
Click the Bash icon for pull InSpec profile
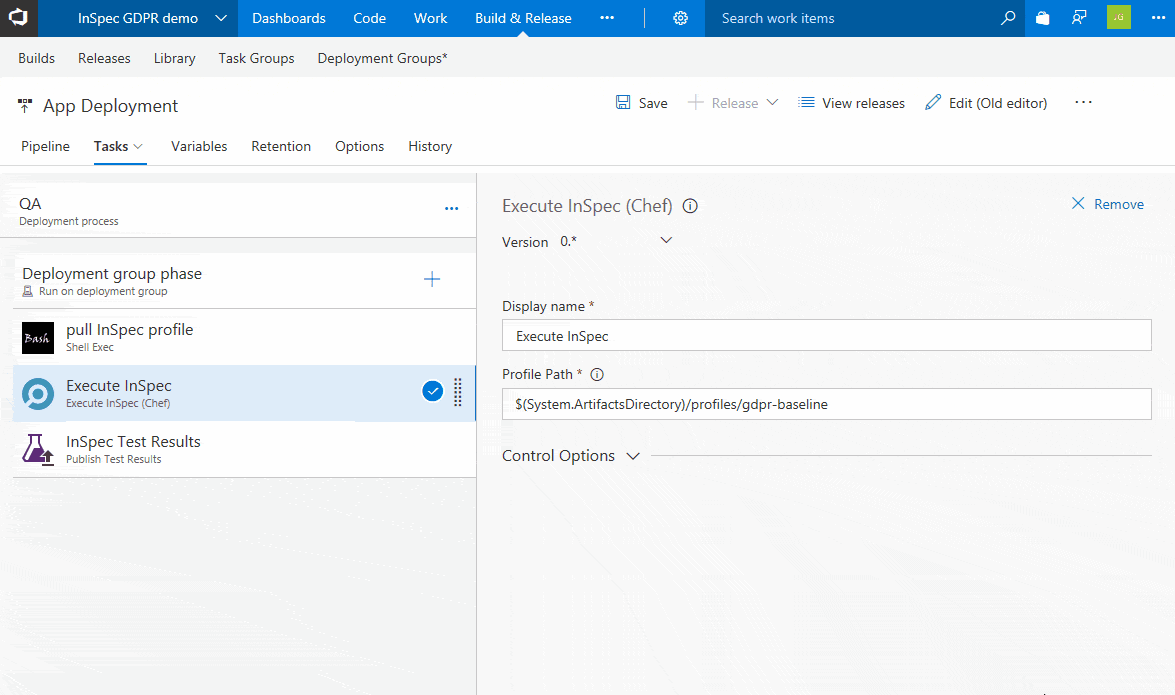(38, 338)
